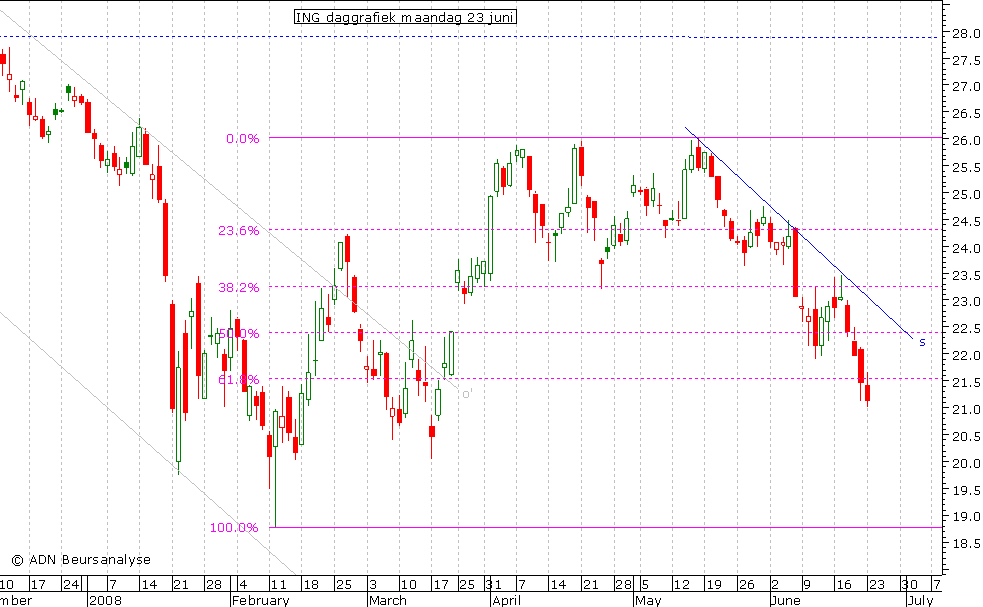Click the '2' date label in June
This screenshot has width=983, height=607.
coord(775,584)
